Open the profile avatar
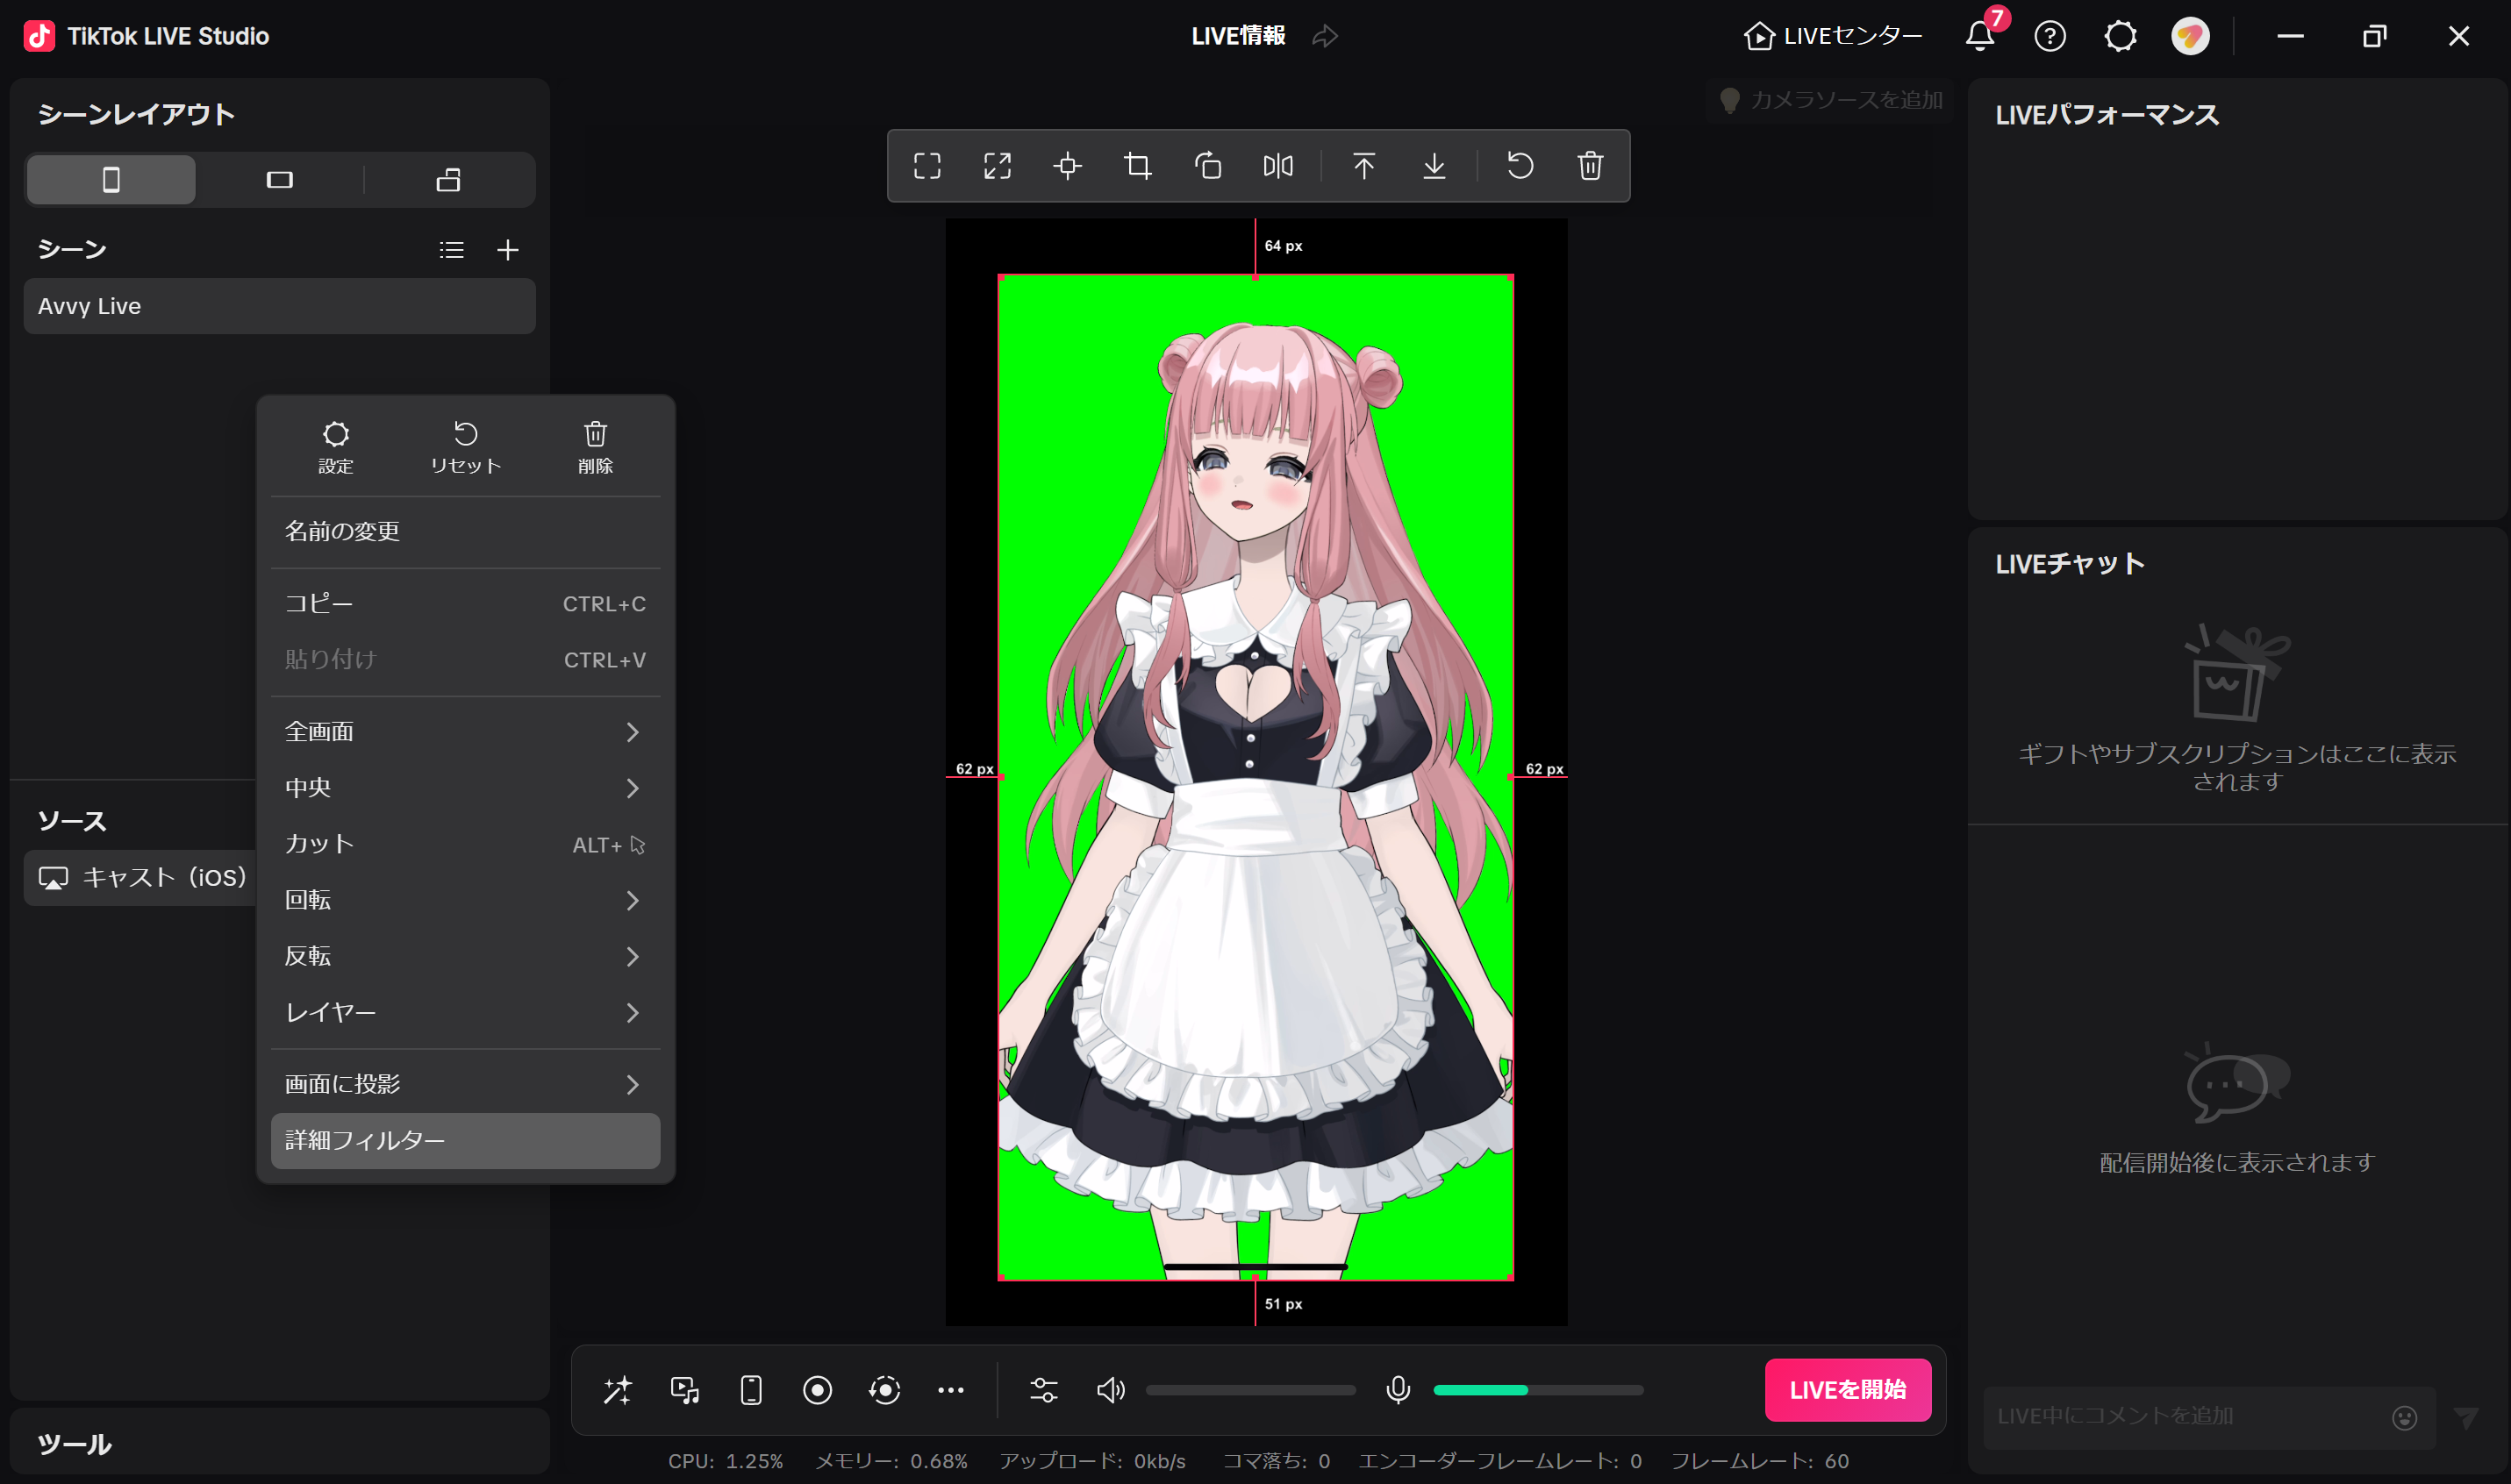This screenshot has height=1484, width=2511. click(2190, 36)
